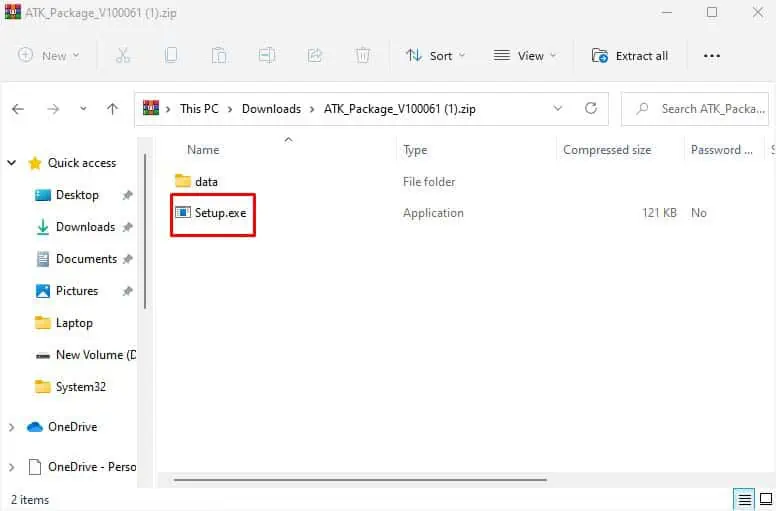The height and width of the screenshot is (511, 776).
Task: Click the Rename icon in toolbar
Action: click(267, 55)
